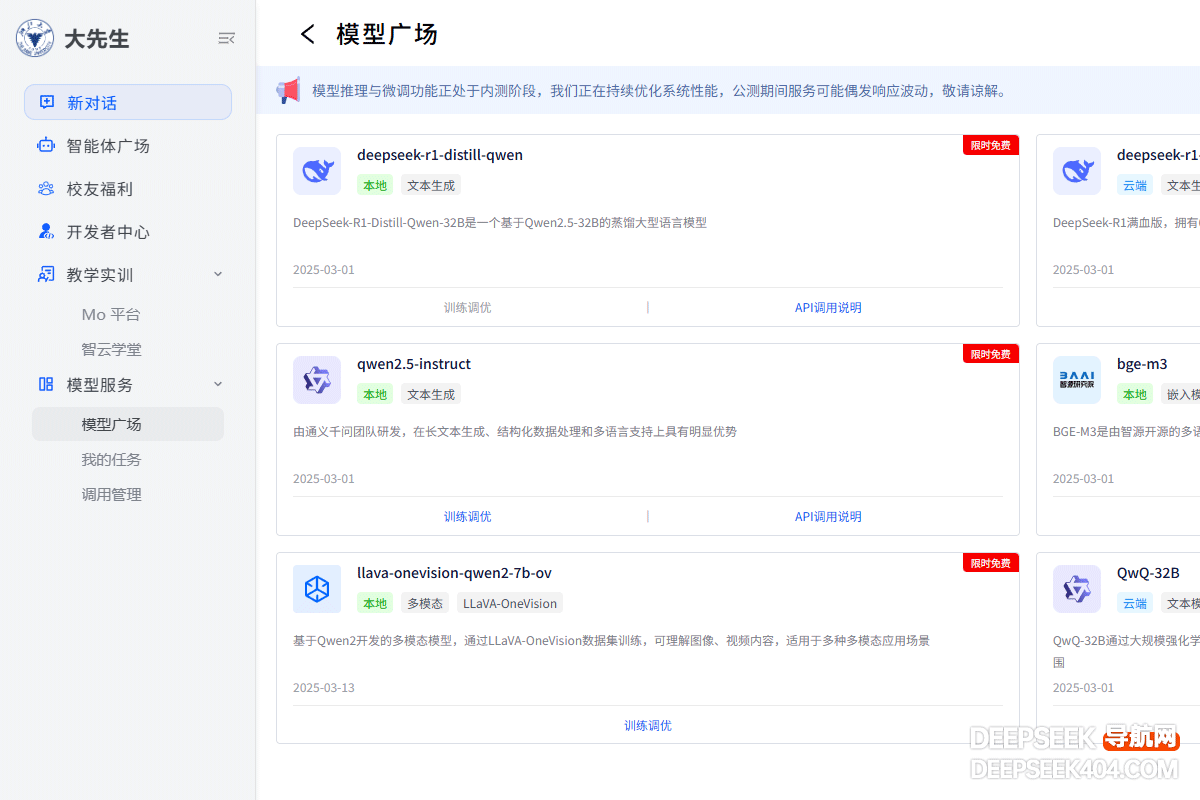Click the robot icon for 智能体广场
The height and width of the screenshot is (800, 1200).
coord(46,145)
